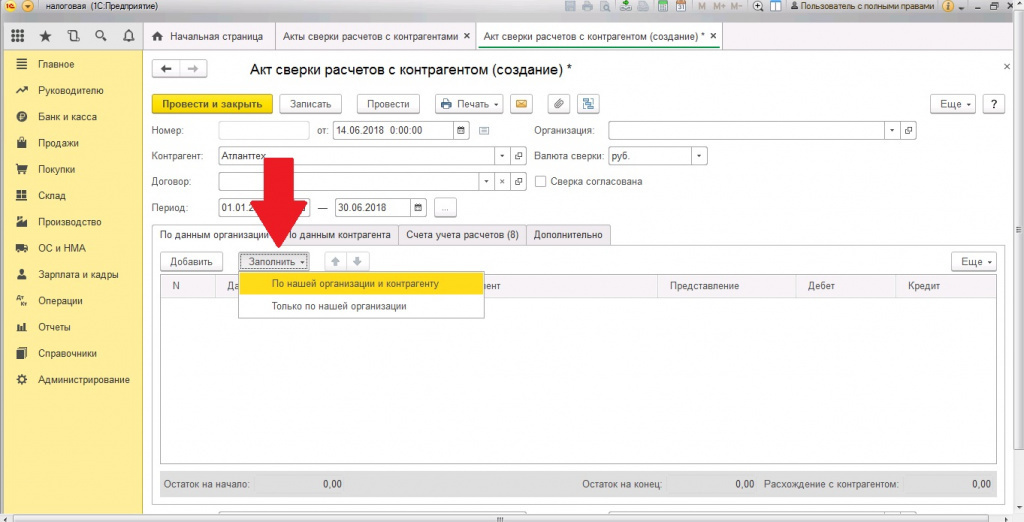
Task: Expand the Валюта сверки dropdown arrow
Action: coord(699,156)
